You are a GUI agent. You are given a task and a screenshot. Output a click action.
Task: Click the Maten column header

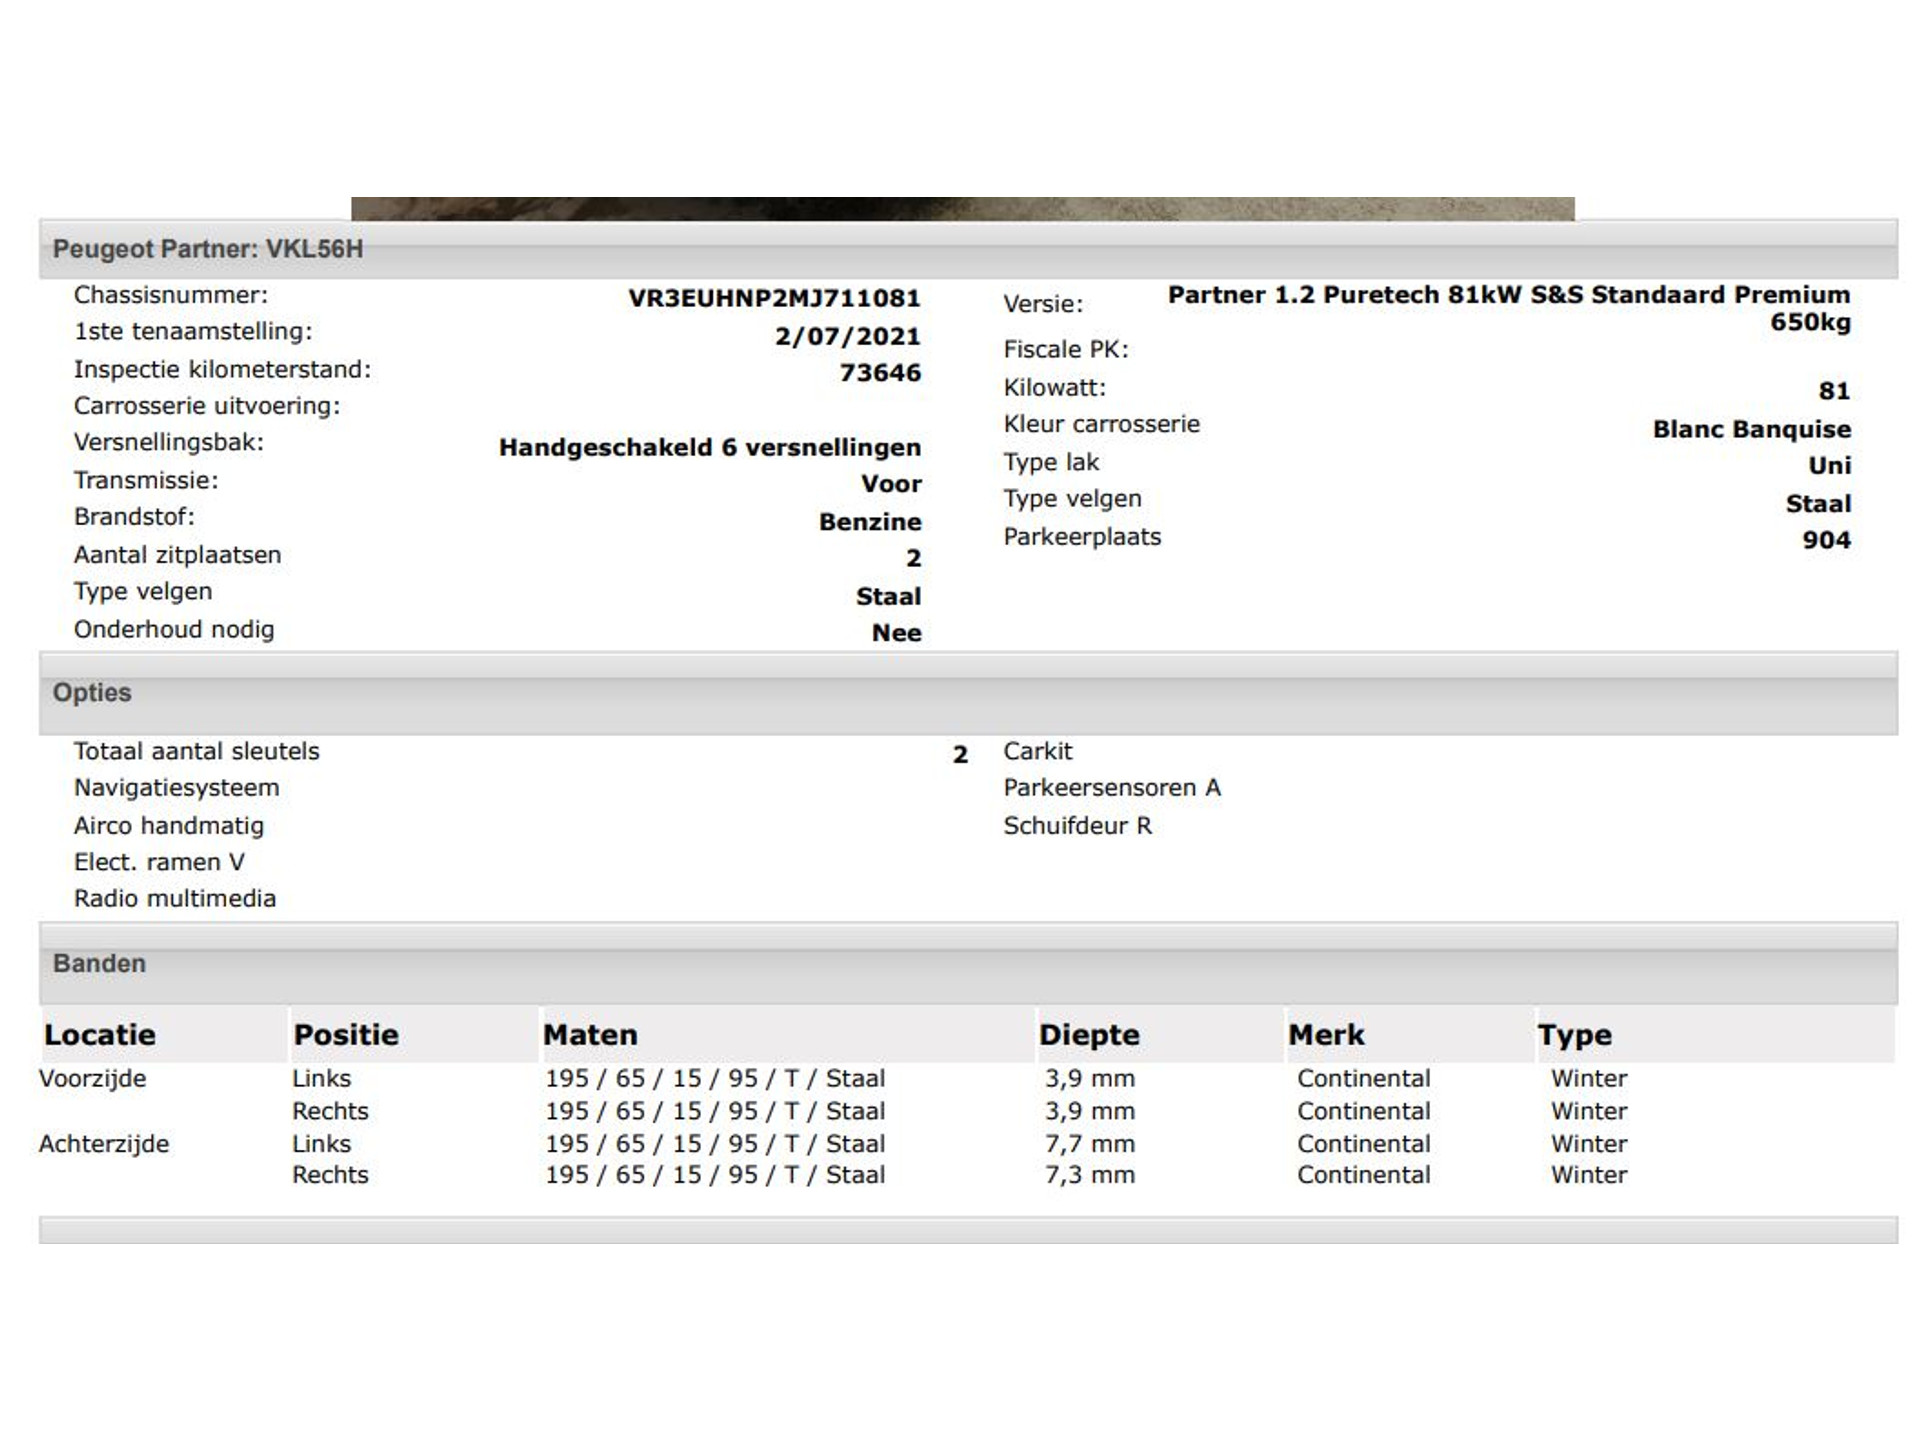click(590, 1034)
